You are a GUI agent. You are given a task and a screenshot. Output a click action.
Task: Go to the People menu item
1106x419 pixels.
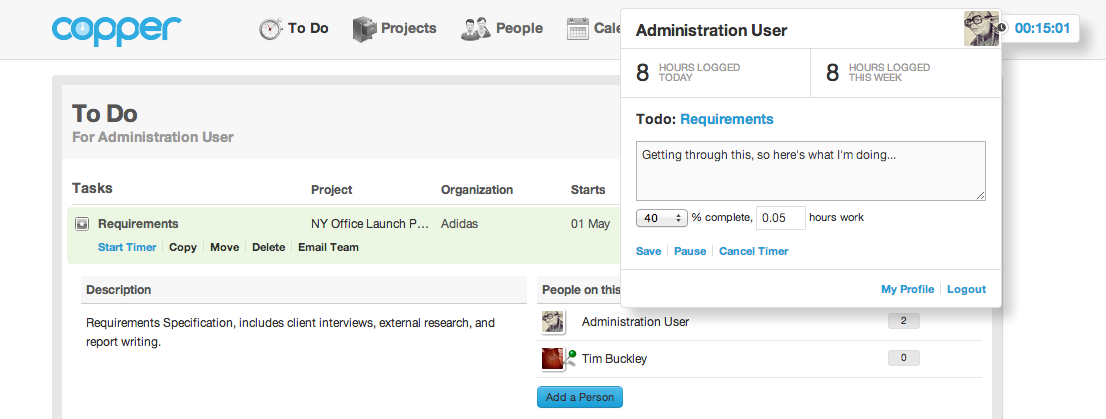[x=519, y=28]
